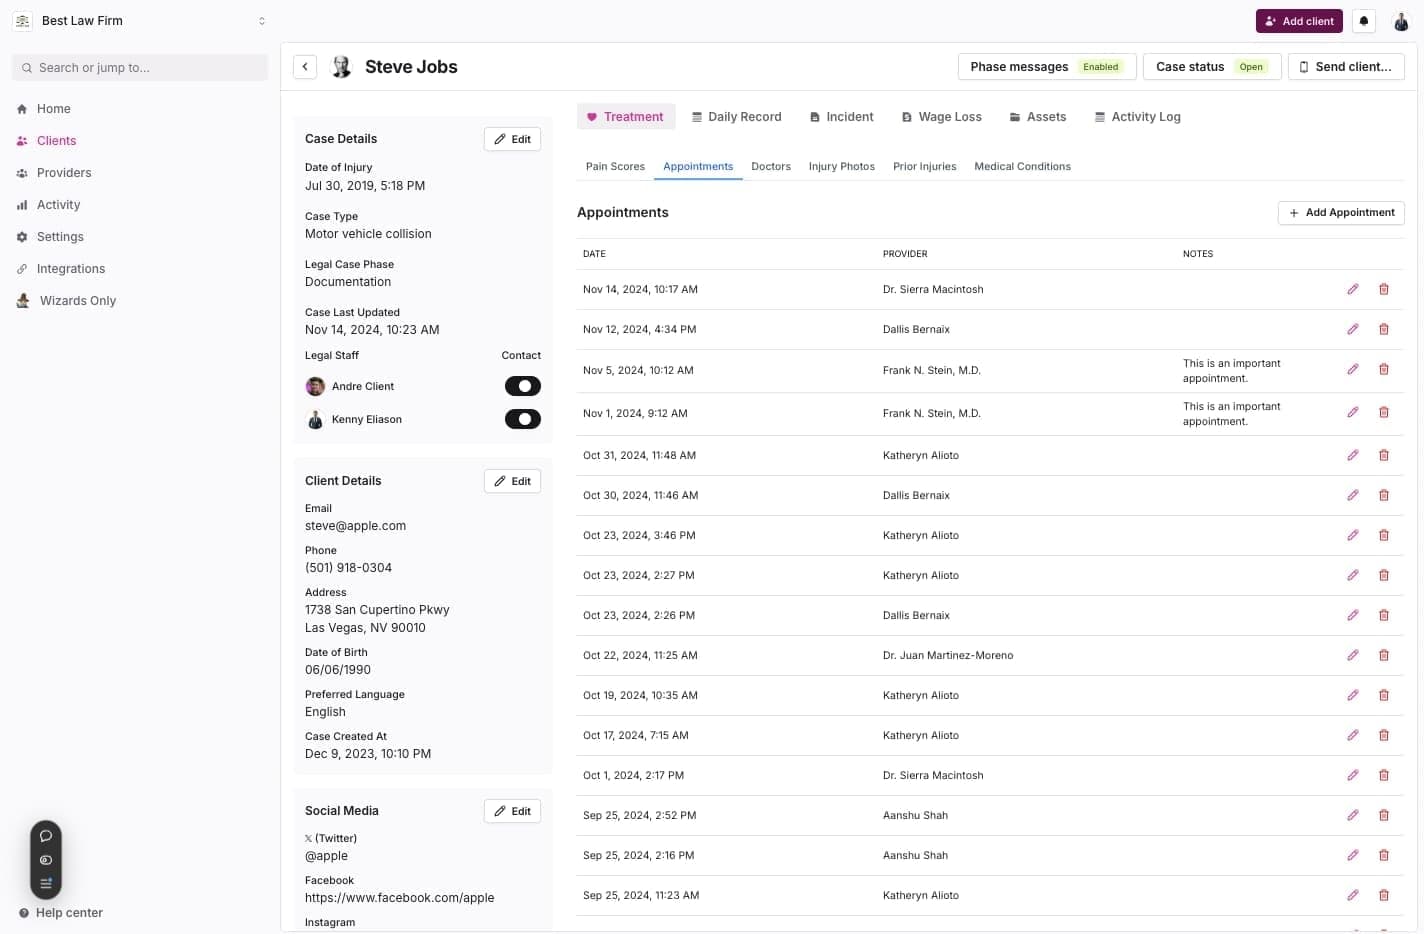Image resolution: width=1424 pixels, height=934 pixels.
Task: Open the Injury Photos sub-tab
Action: point(841,166)
